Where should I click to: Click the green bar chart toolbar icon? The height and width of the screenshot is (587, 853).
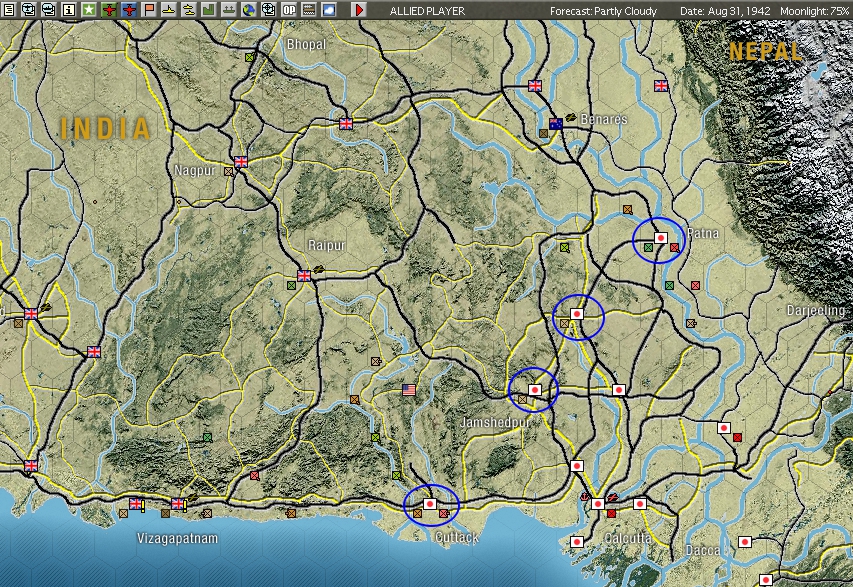[x=208, y=10]
